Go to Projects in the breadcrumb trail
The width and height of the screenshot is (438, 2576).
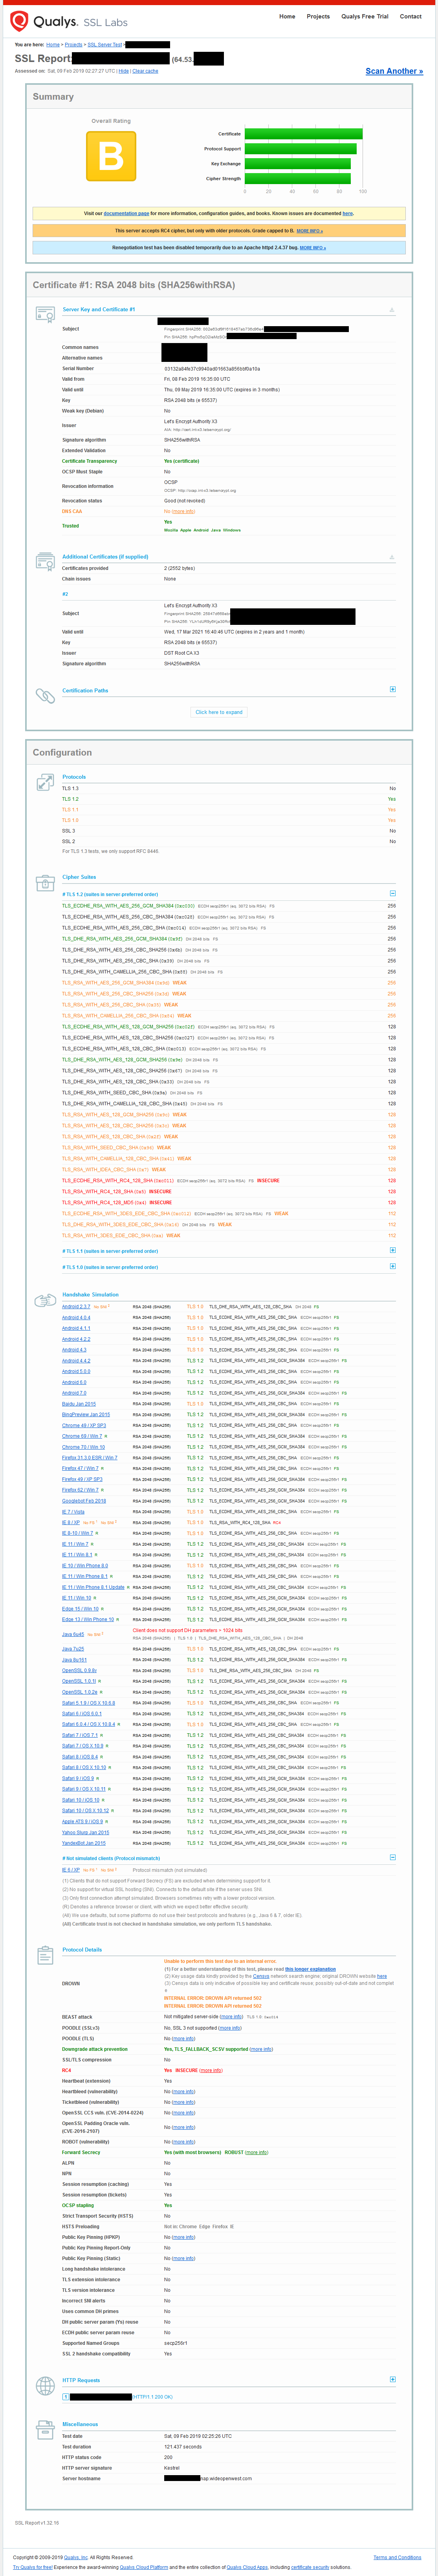73,45
